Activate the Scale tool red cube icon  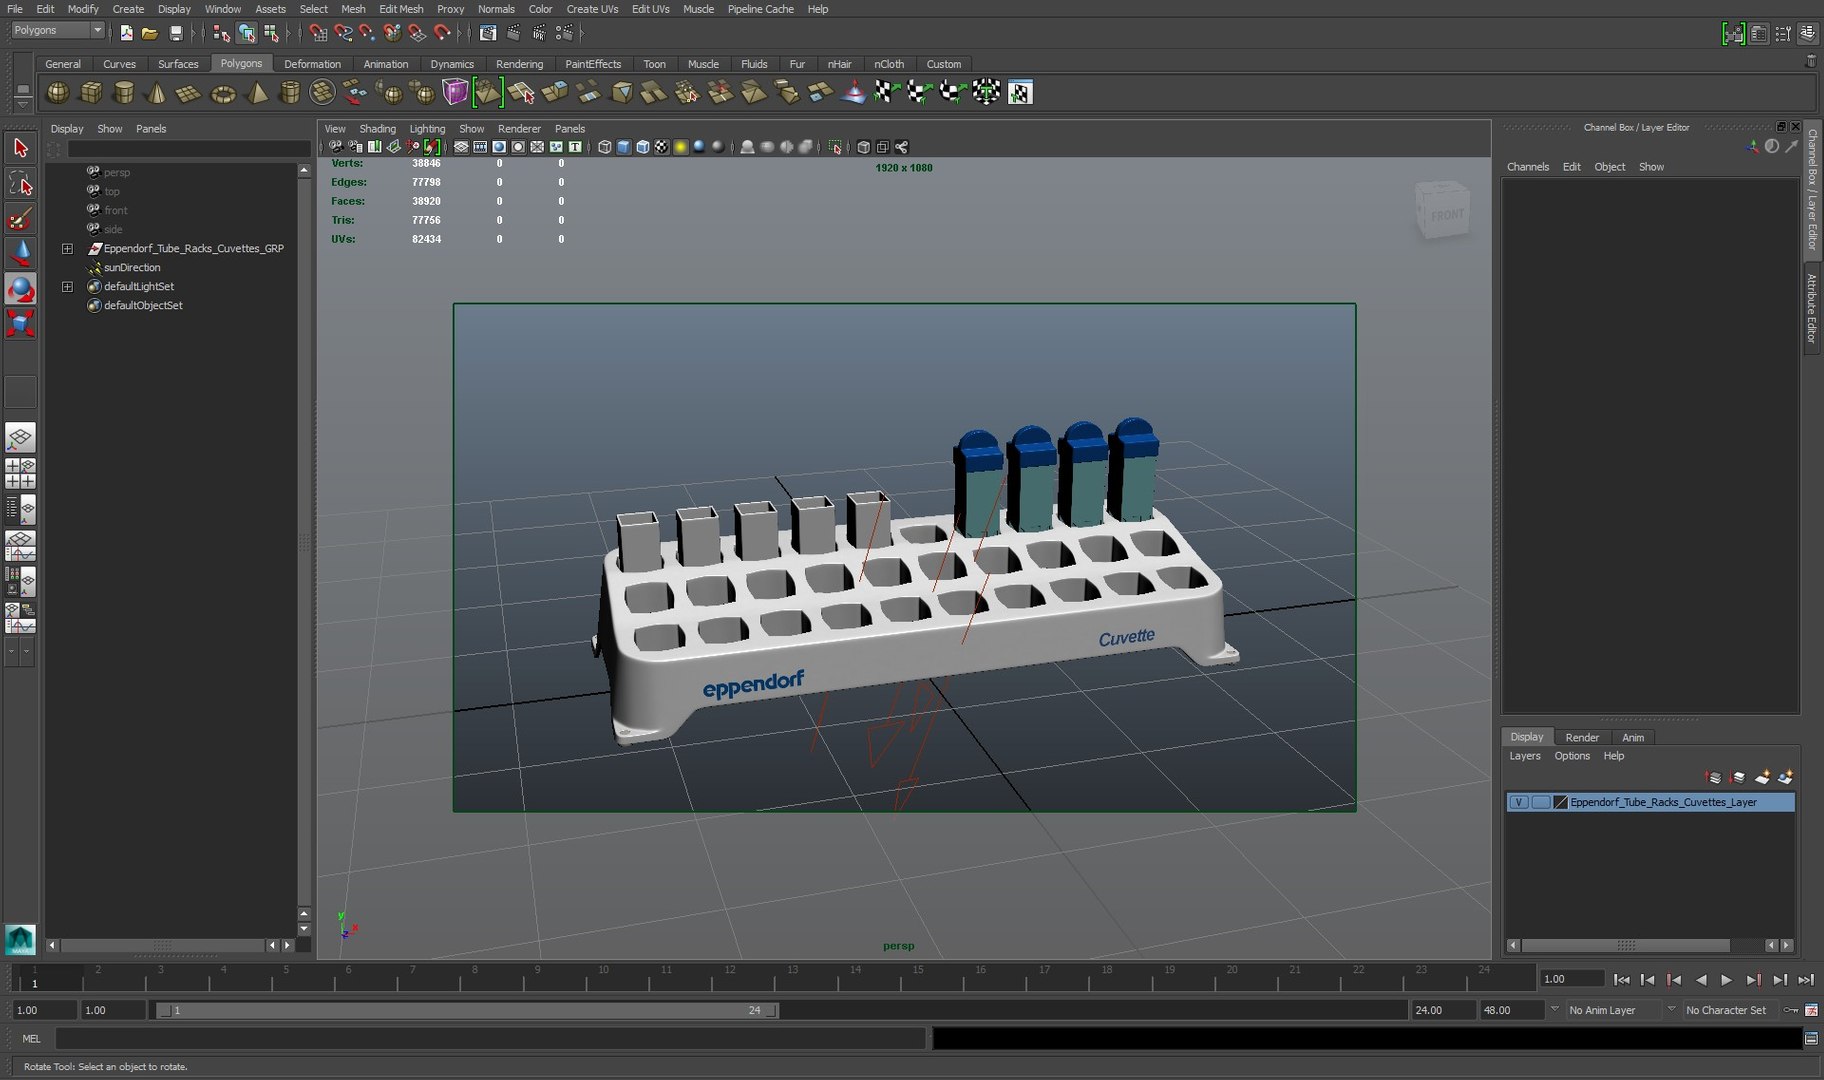(21, 324)
